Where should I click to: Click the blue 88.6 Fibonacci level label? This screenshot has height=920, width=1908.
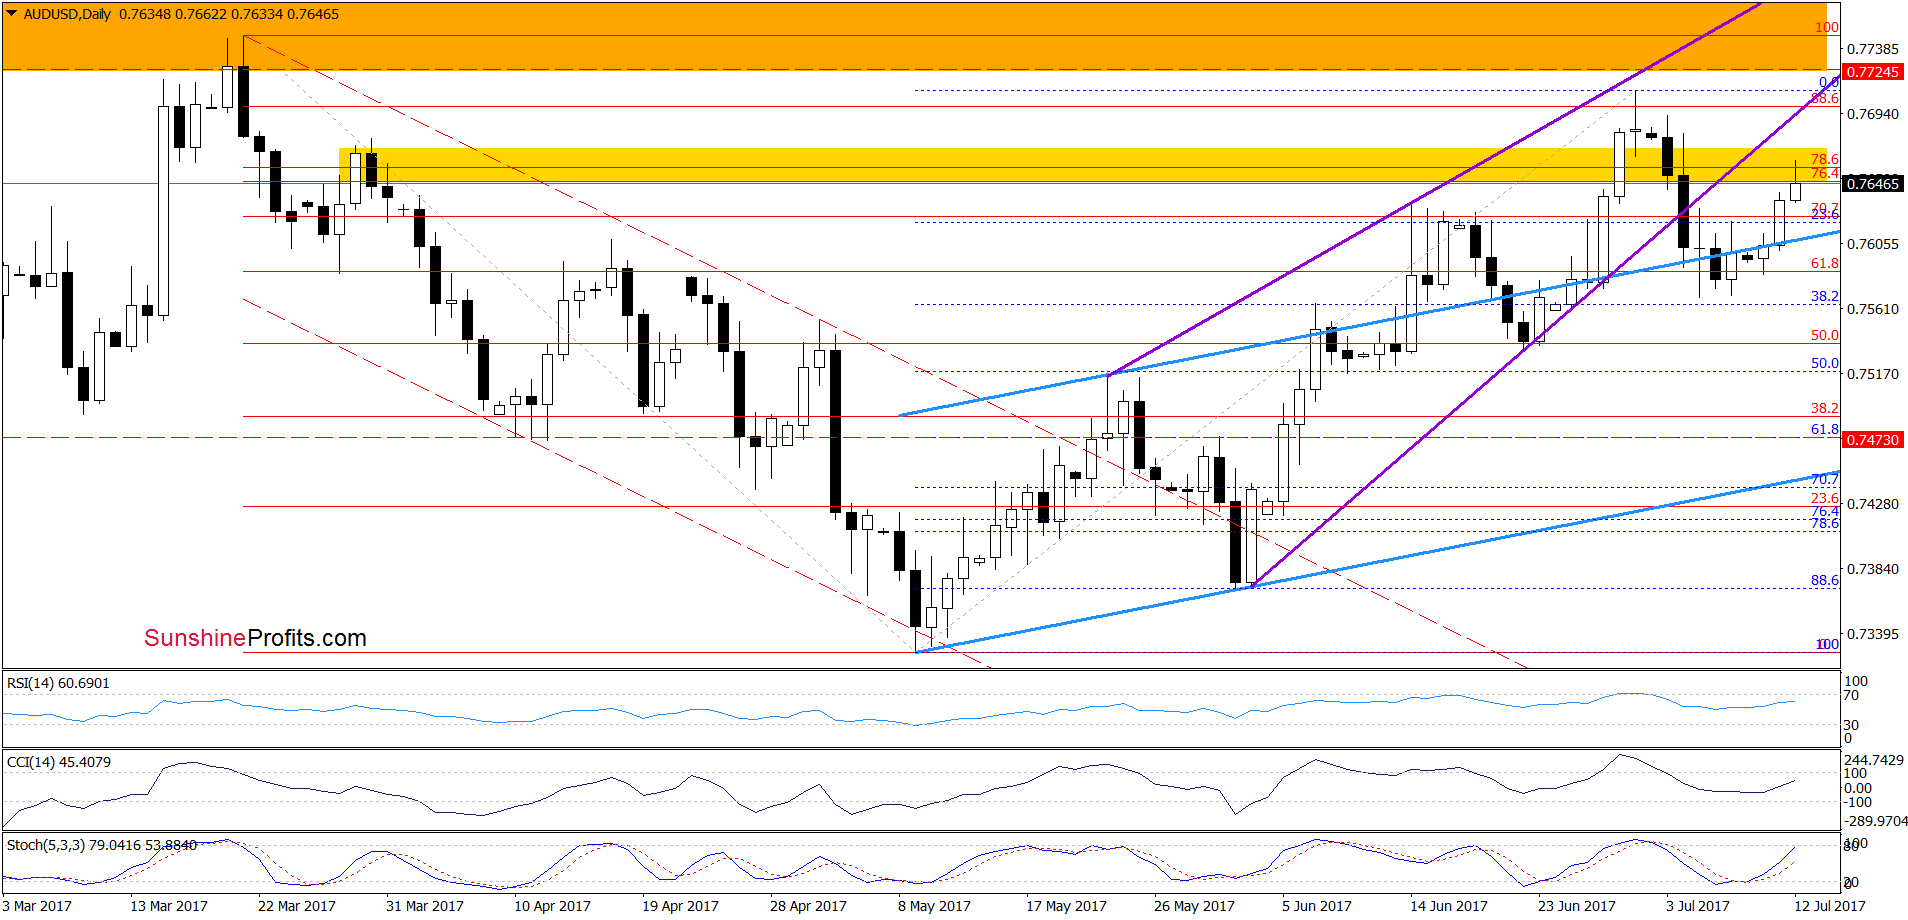click(1825, 580)
